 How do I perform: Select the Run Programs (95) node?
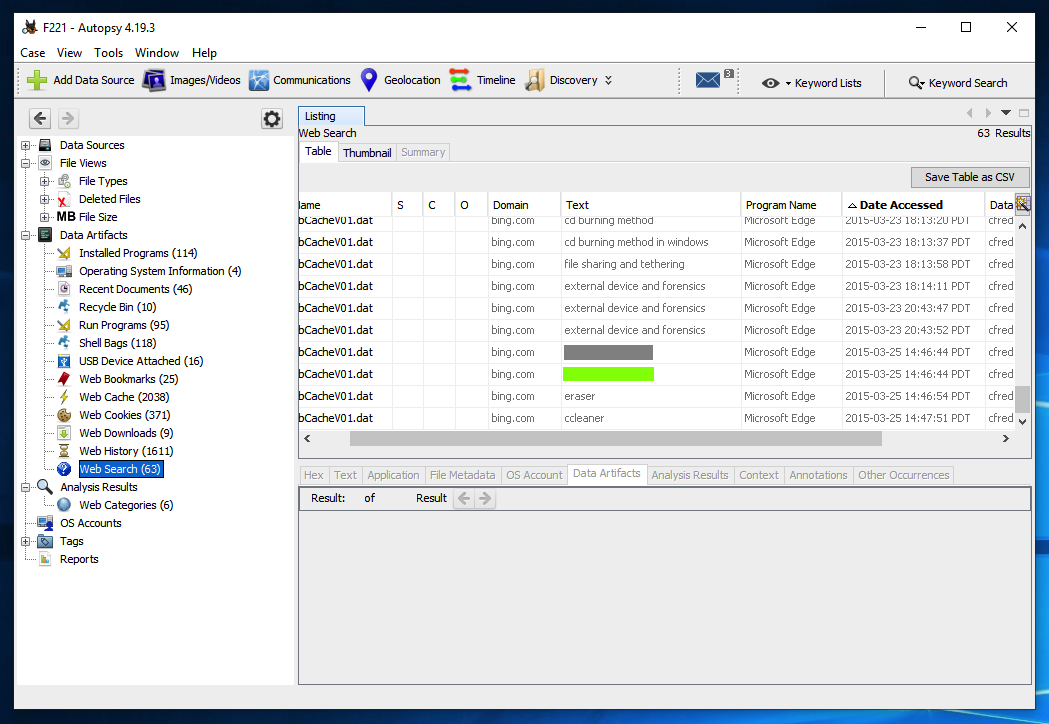(x=124, y=325)
